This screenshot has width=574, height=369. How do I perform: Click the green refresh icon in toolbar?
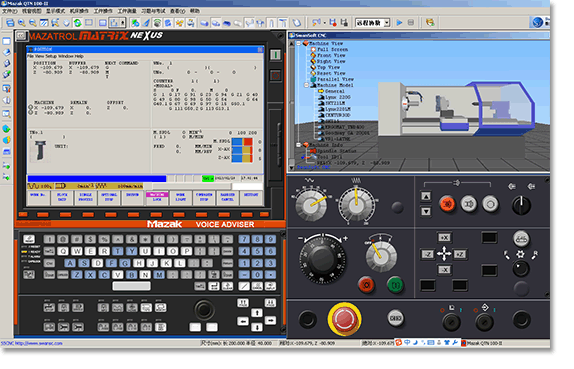click(78, 23)
